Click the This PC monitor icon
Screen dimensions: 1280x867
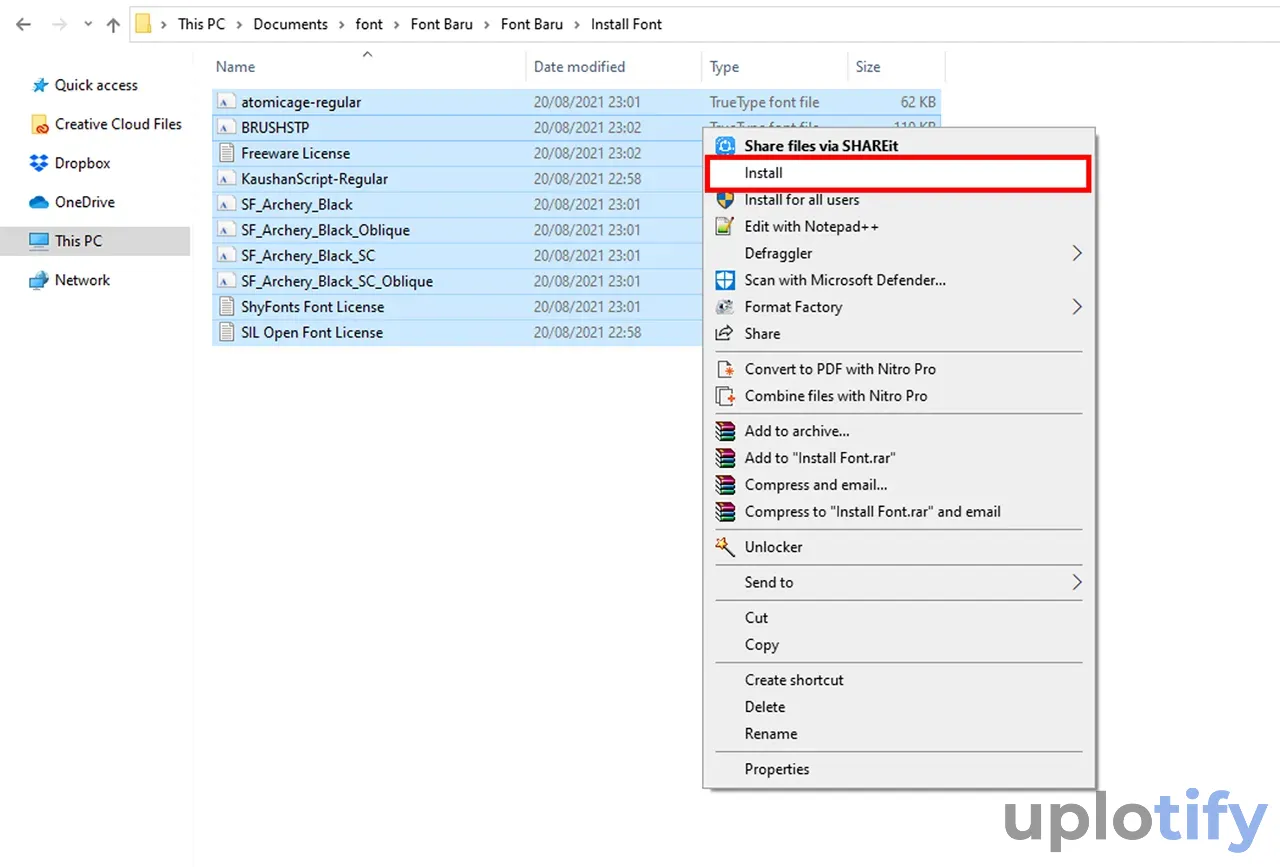(x=39, y=241)
